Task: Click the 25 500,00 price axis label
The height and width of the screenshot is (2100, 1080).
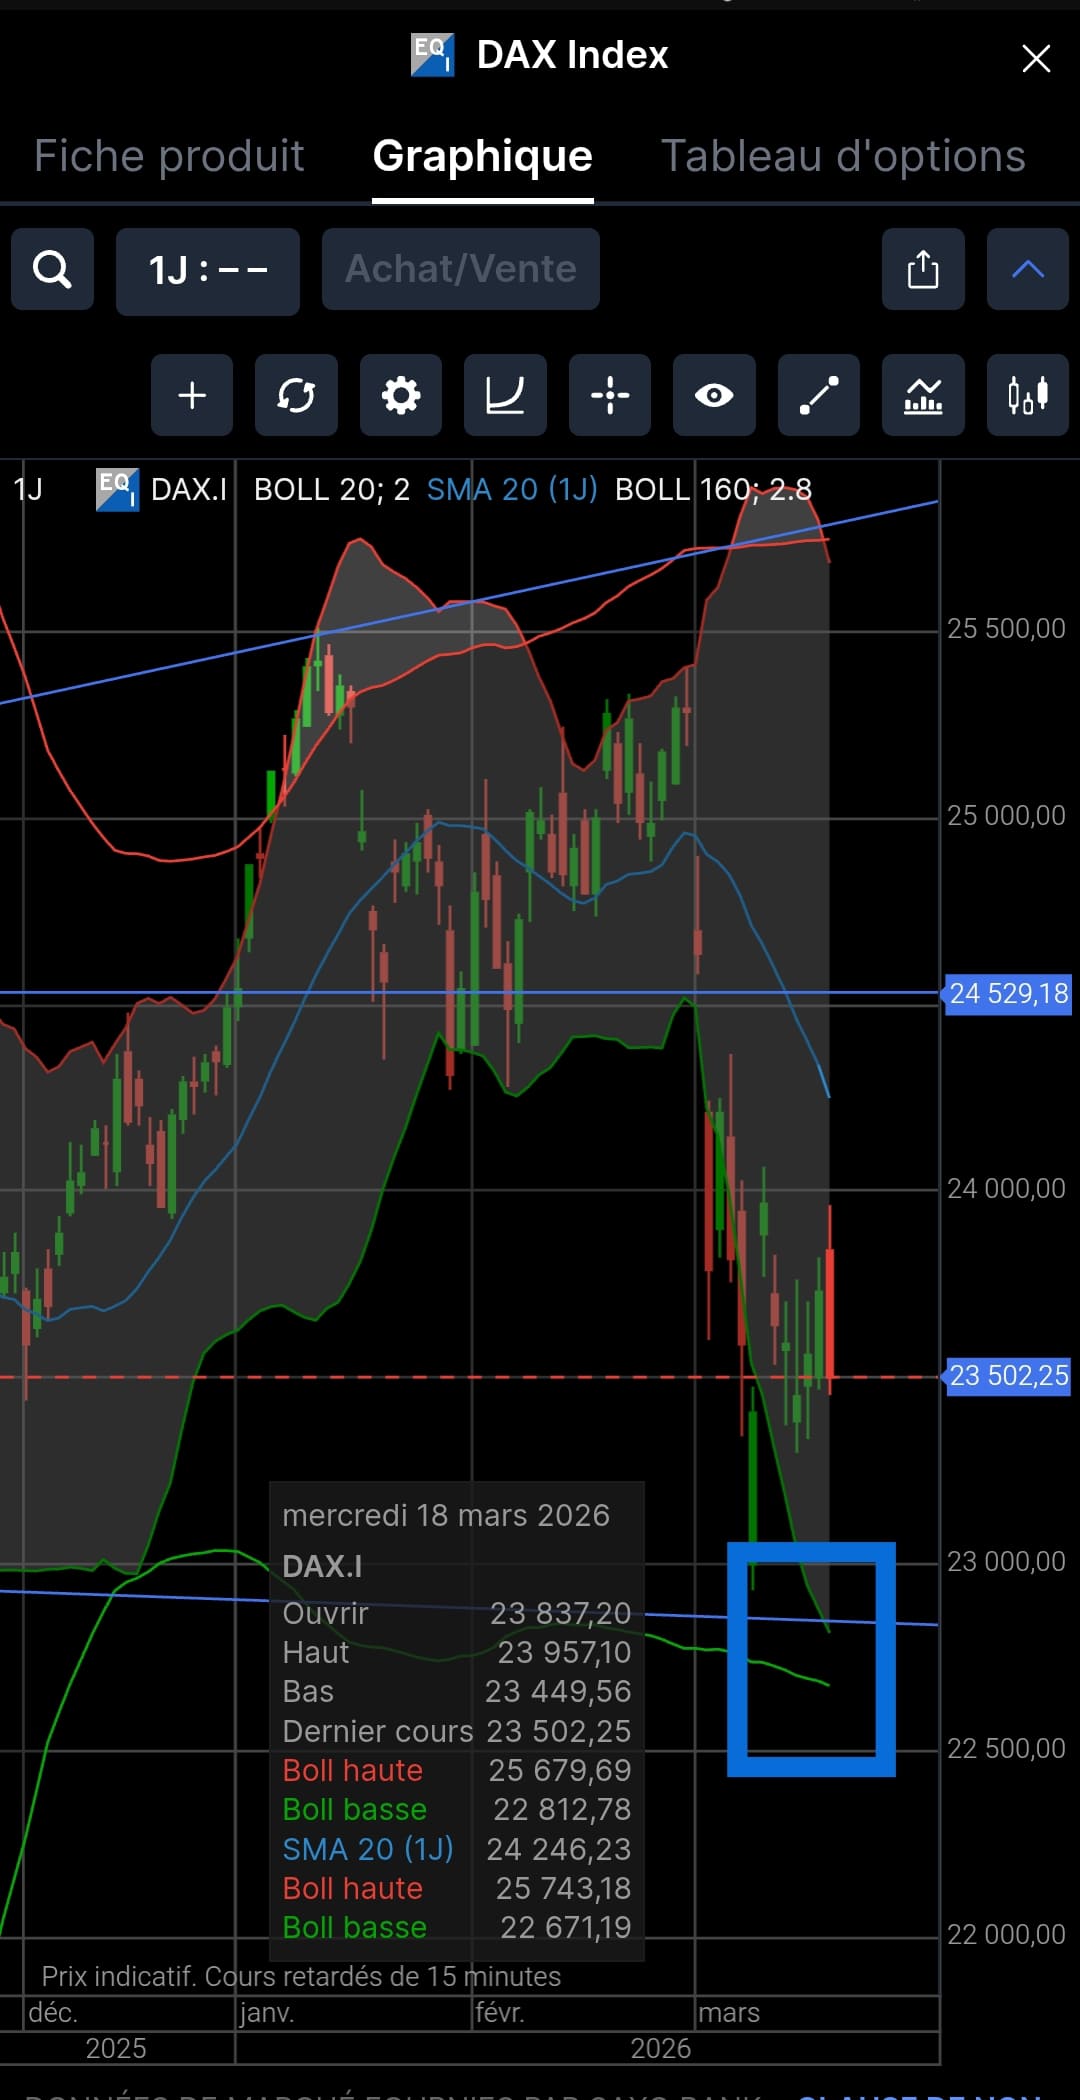Action: (1006, 629)
